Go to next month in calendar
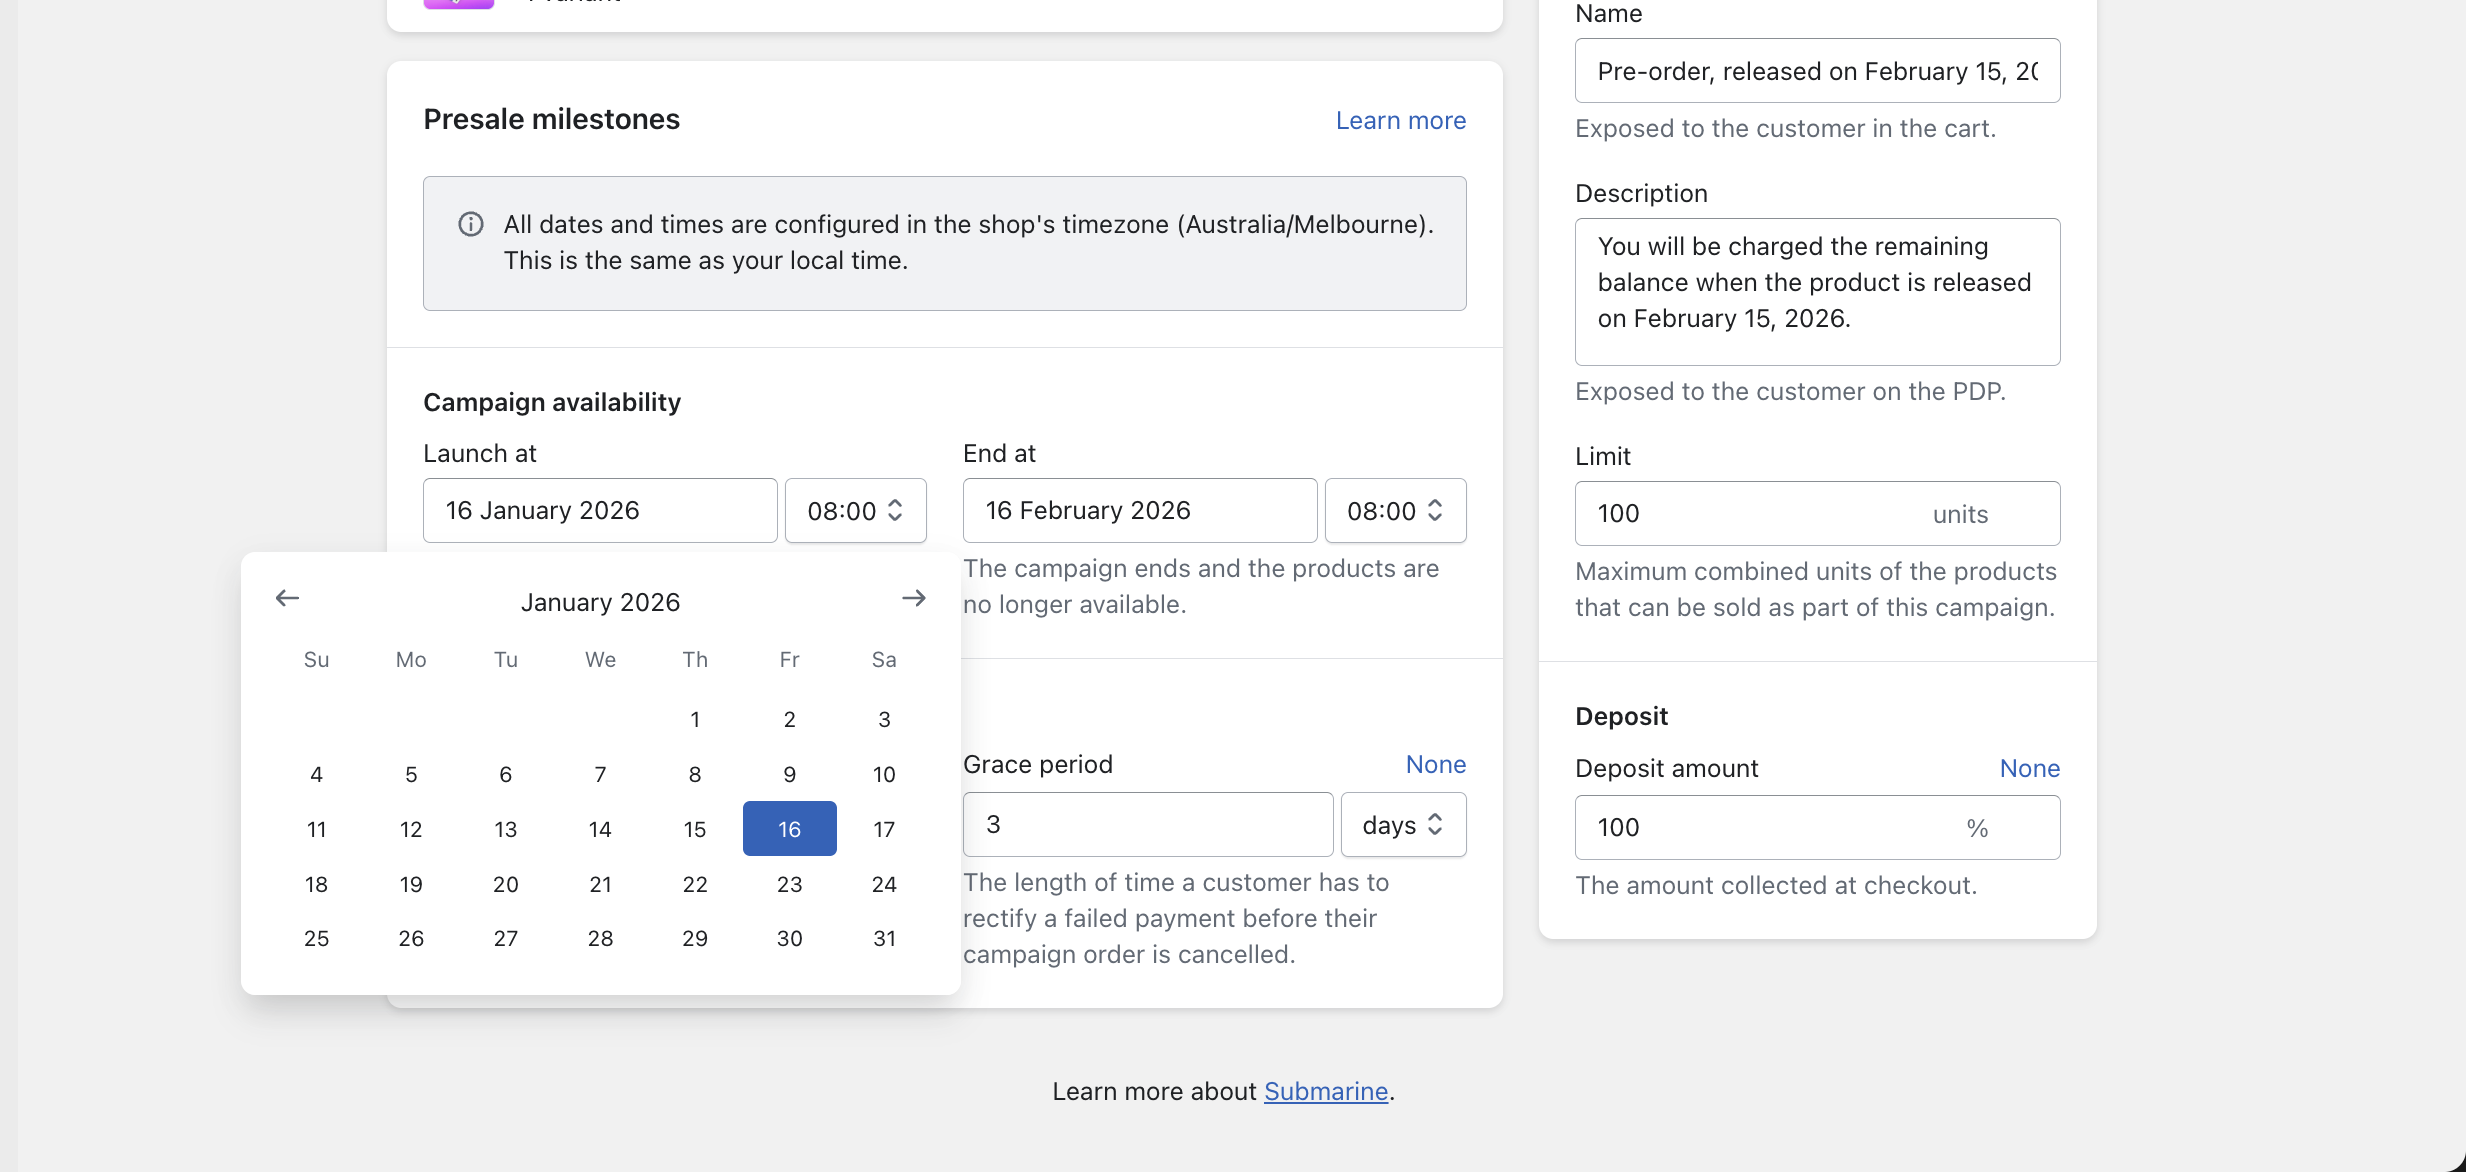Image resolution: width=2466 pixels, height=1172 pixels. coord(913,598)
